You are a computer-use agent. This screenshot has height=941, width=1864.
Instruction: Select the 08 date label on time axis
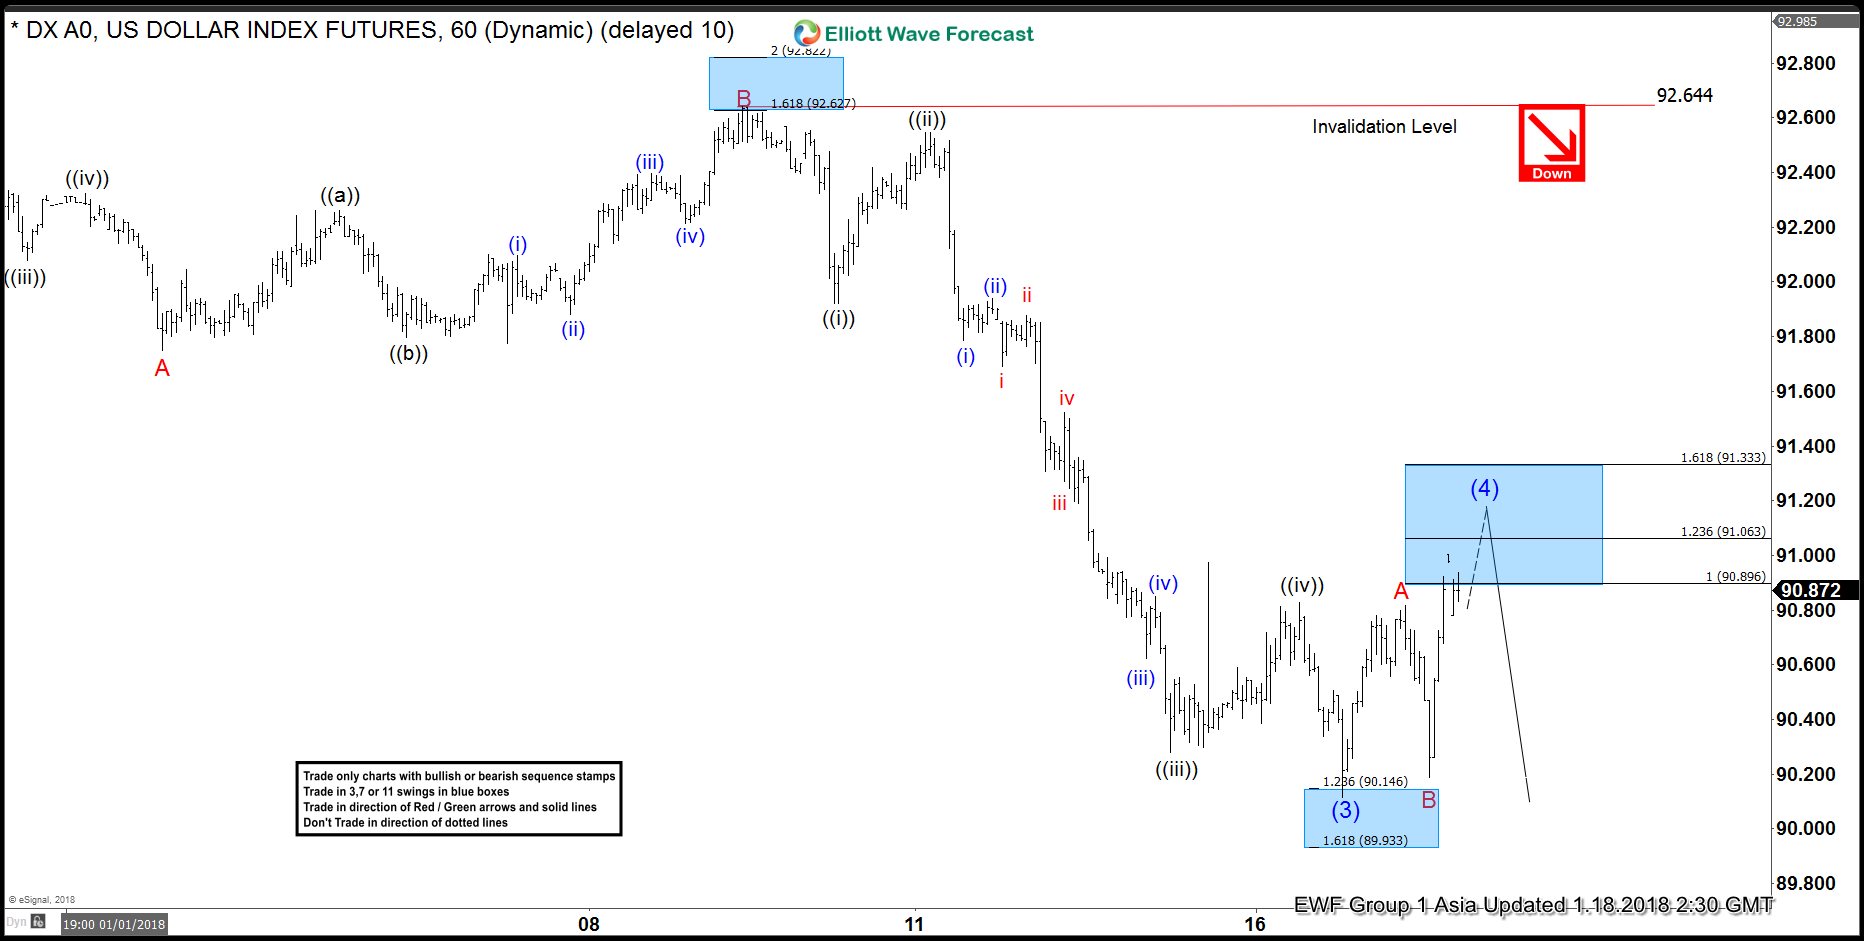[x=588, y=924]
